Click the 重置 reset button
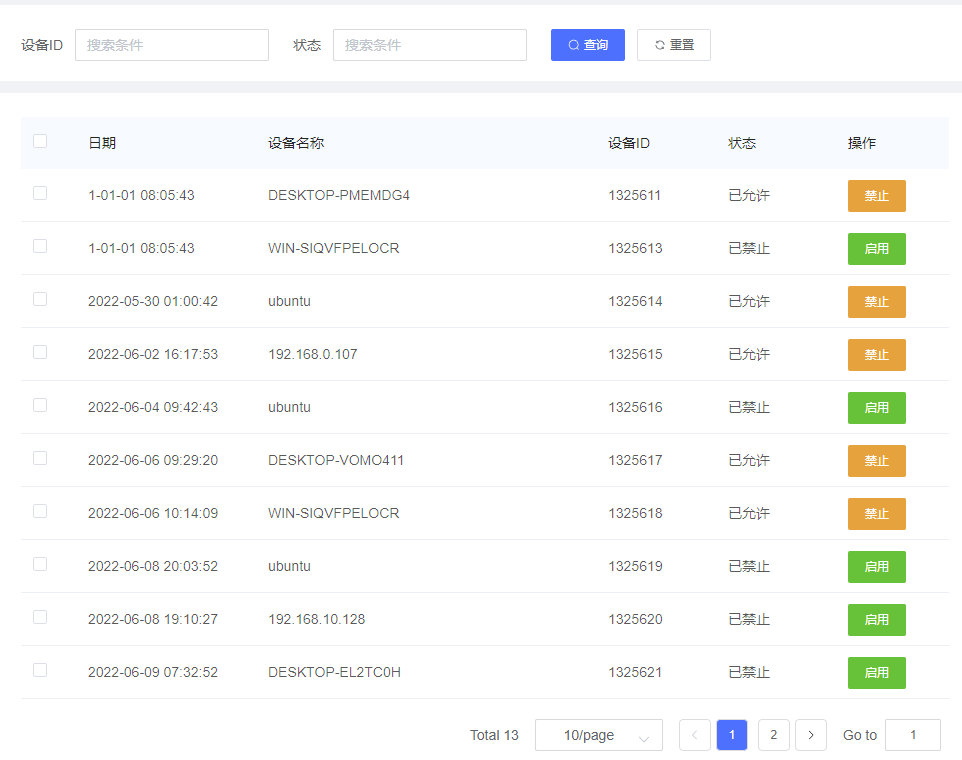 674,45
